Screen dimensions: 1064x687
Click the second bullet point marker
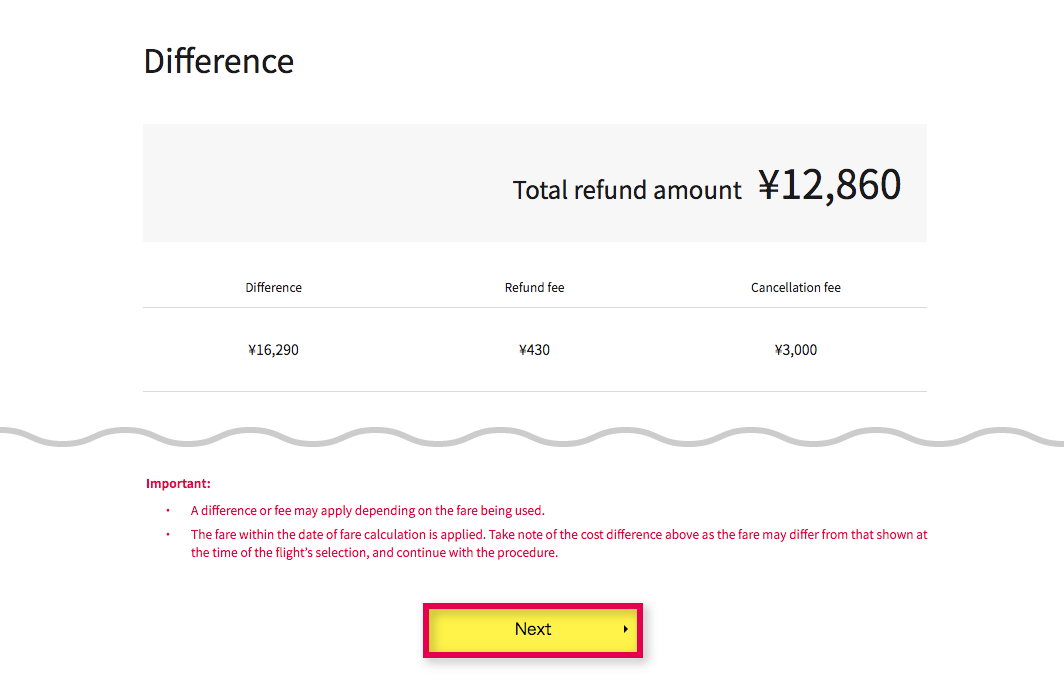click(168, 534)
